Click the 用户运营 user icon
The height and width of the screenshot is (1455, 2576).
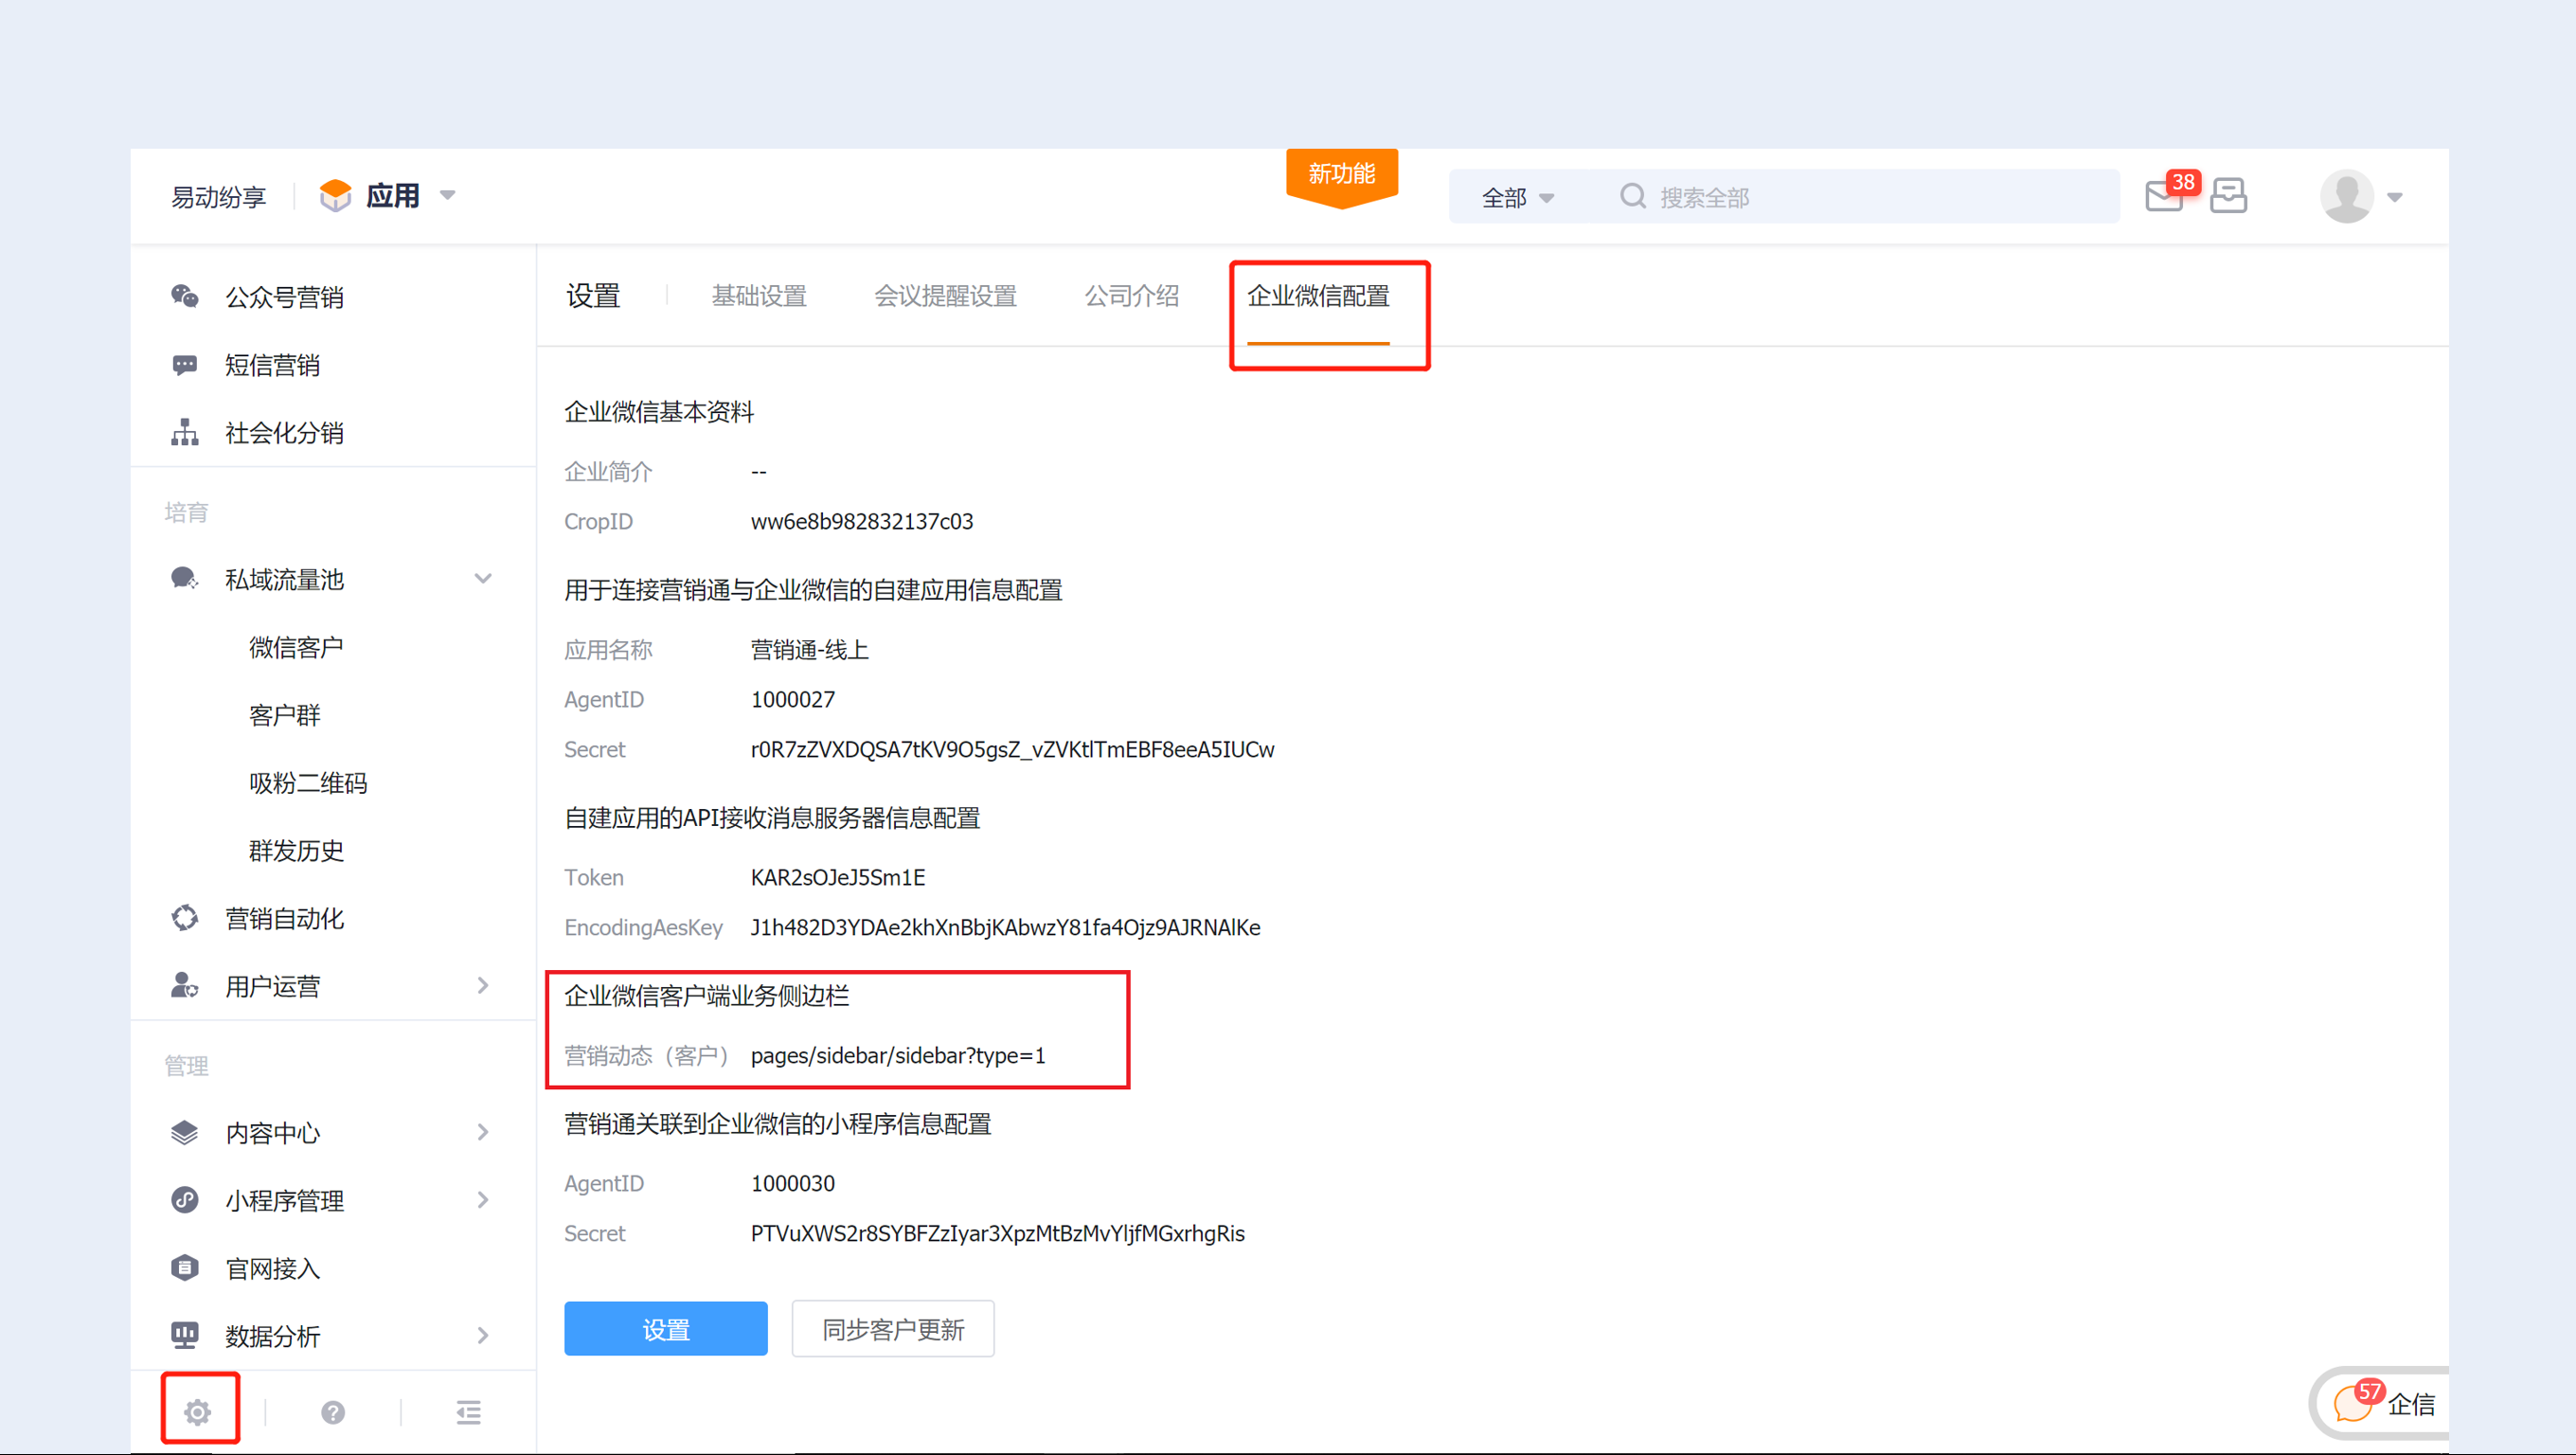coord(185,986)
